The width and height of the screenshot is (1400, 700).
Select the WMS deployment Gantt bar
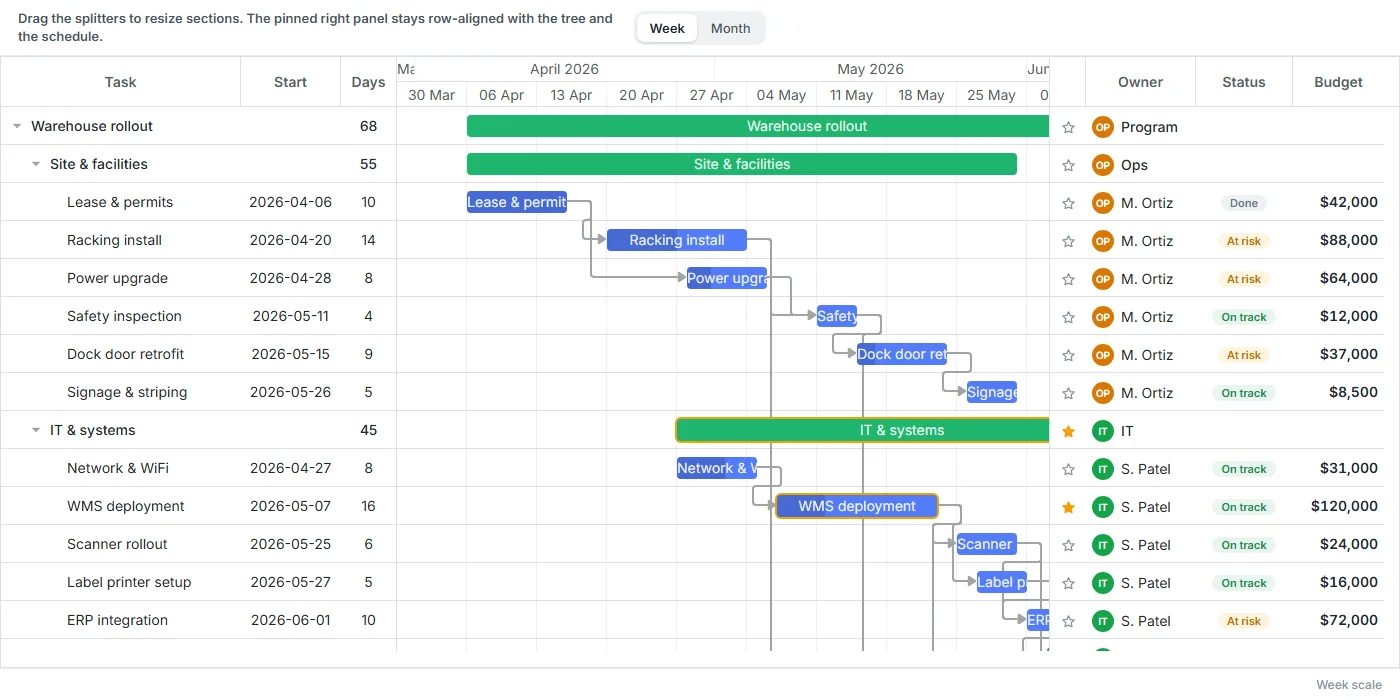click(x=857, y=506)
